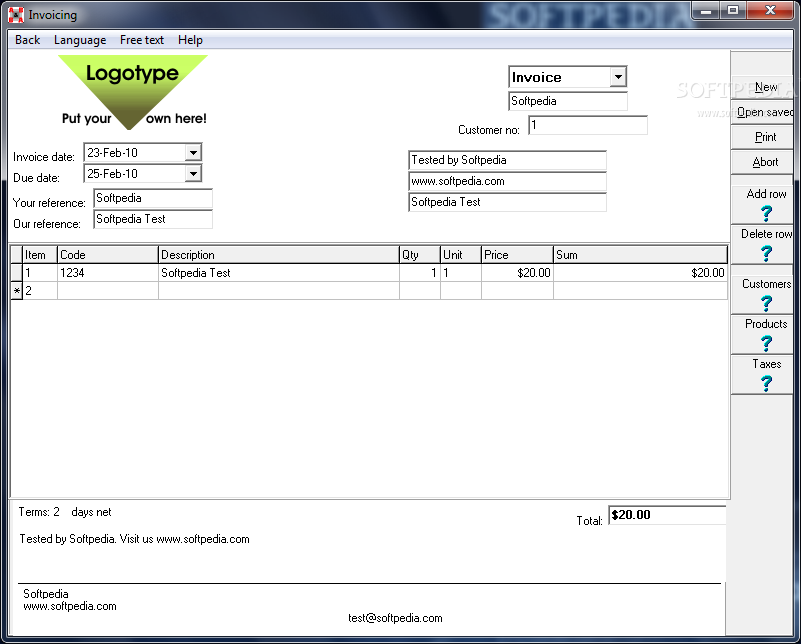Click the code cell 1234
This screenshot has width=801, height=644.
[x=108, y=273]
